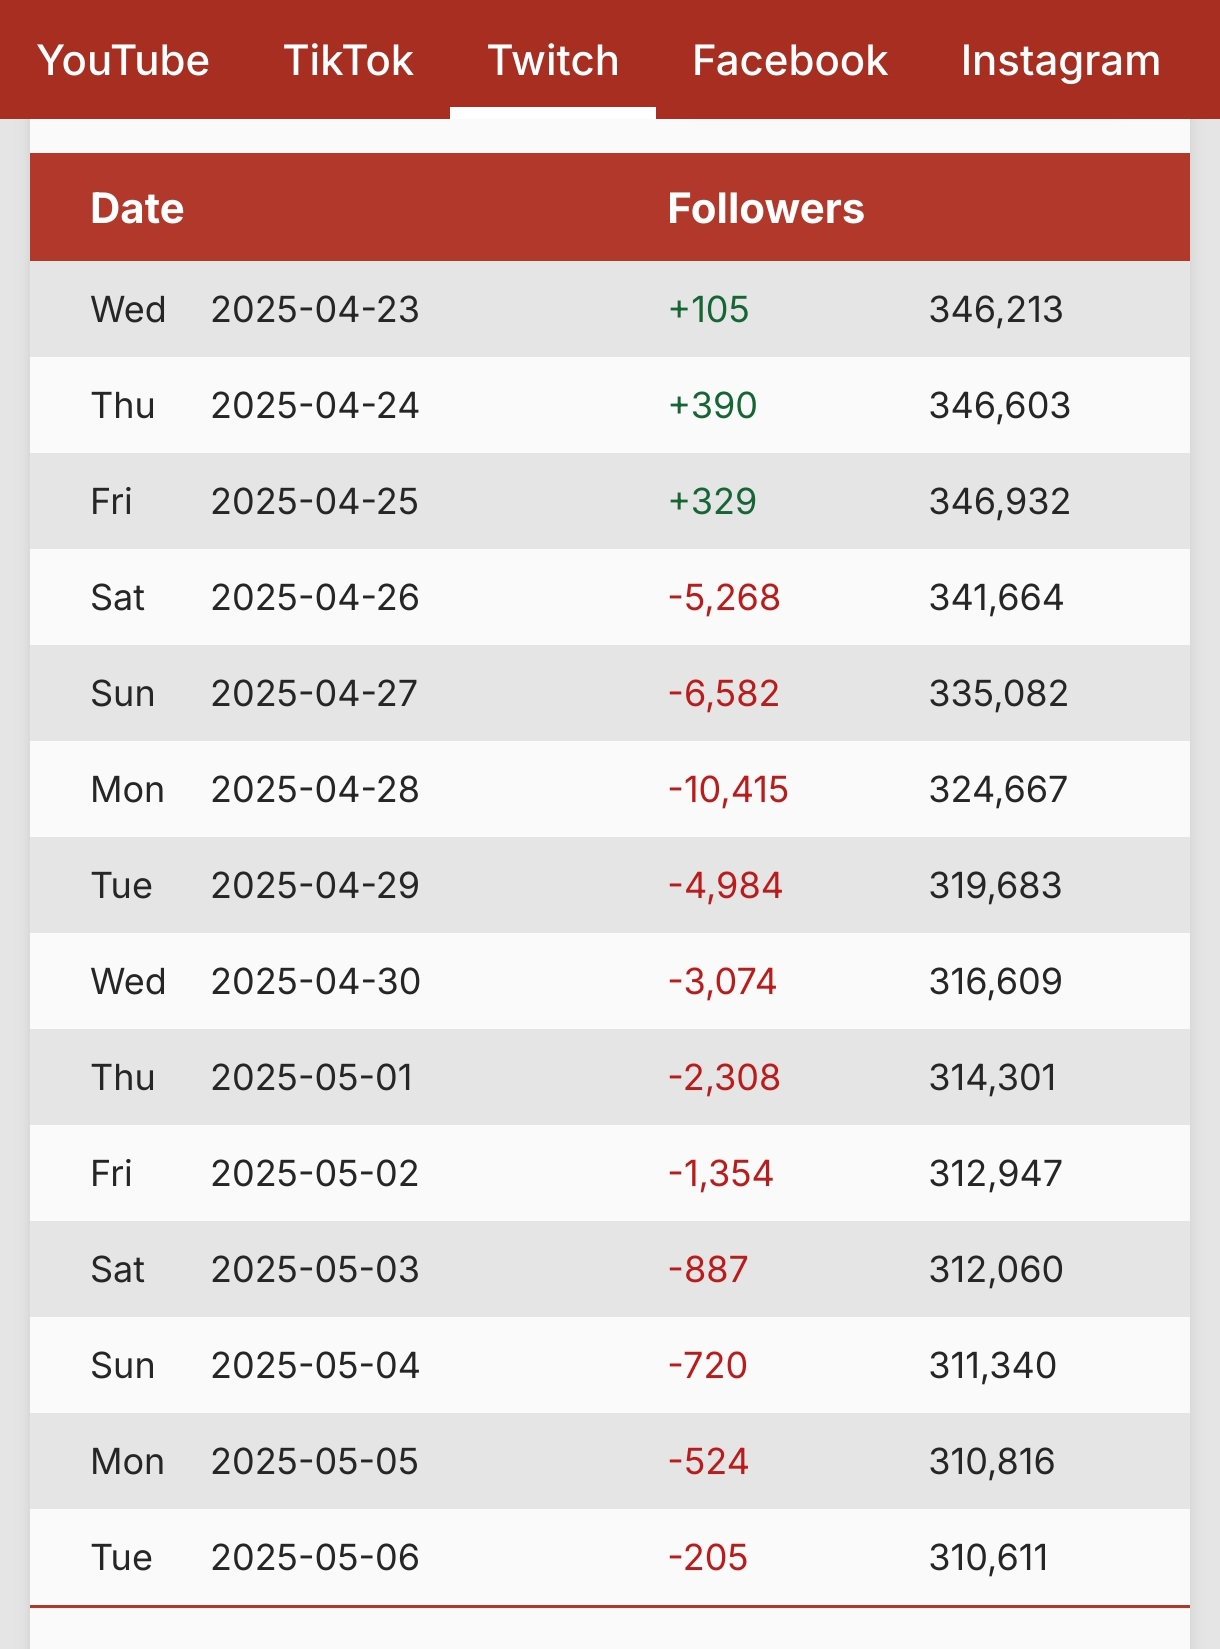Select the Fri 2025-05-02 row
Viewport: 1220px width, 1649px height.
coord(610,1173)
